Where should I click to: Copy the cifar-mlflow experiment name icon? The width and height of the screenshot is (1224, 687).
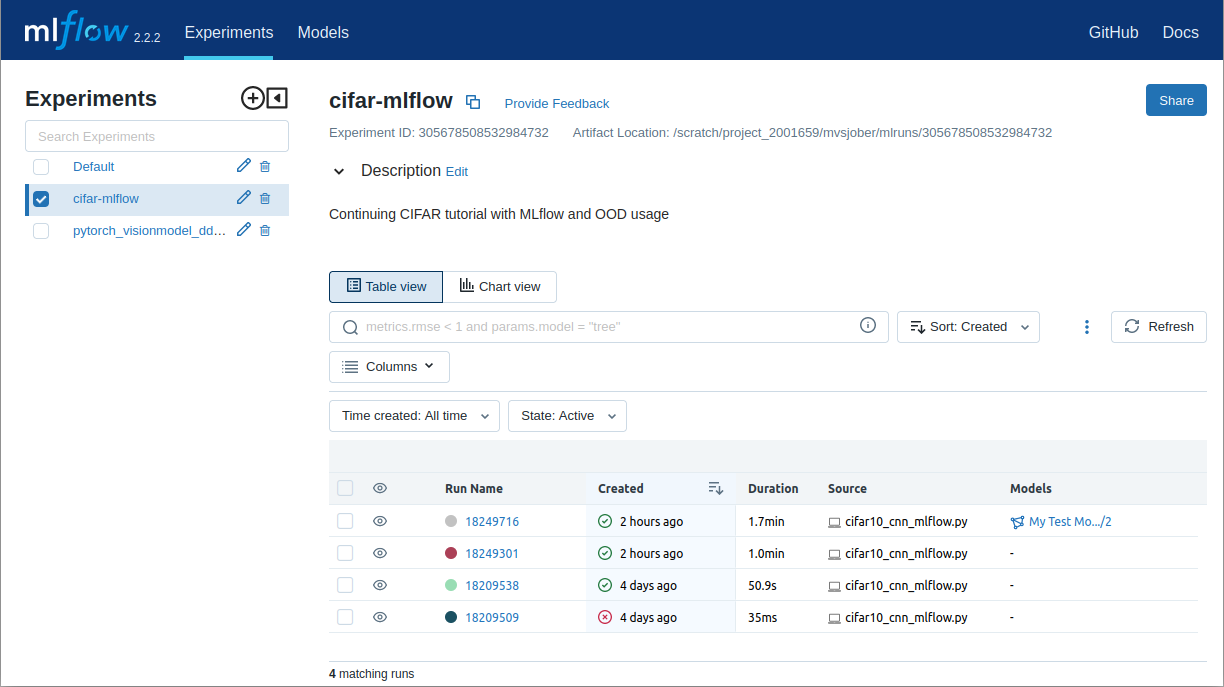click(473, 101)
